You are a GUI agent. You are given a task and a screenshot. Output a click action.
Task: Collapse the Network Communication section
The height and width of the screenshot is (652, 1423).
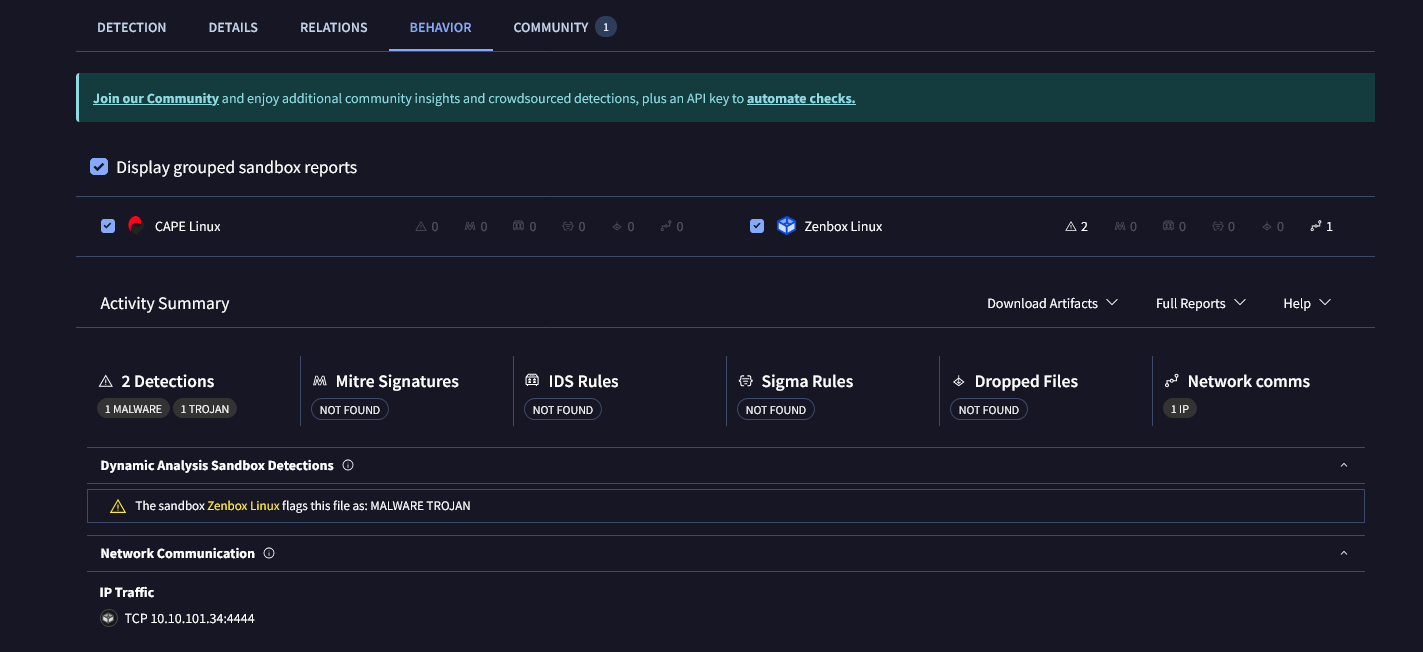pos(1344,553)
